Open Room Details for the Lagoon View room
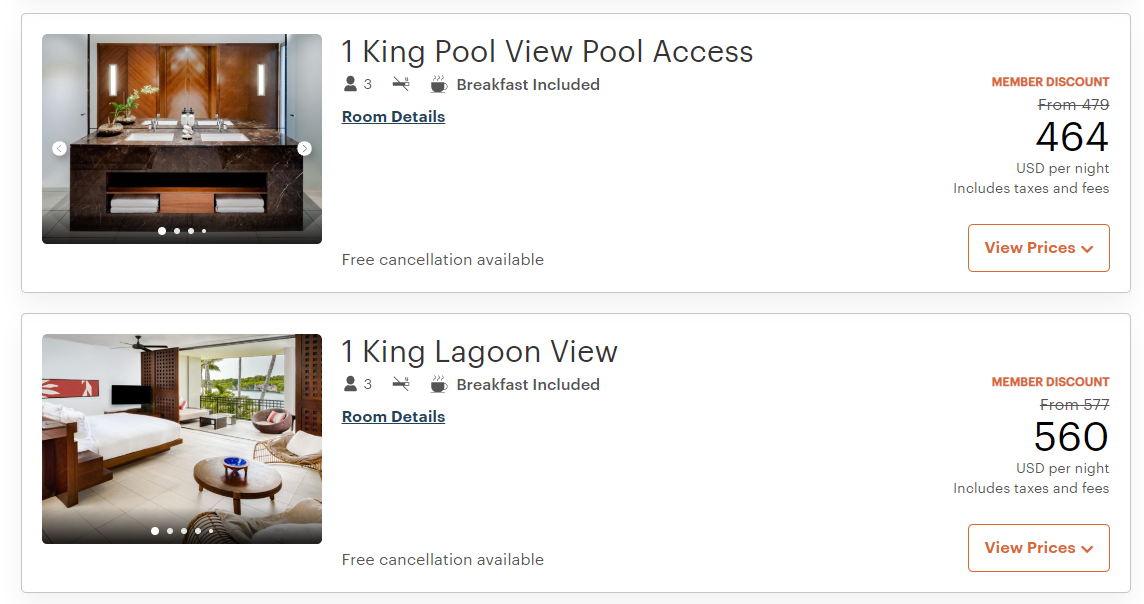 click(392, 416)
